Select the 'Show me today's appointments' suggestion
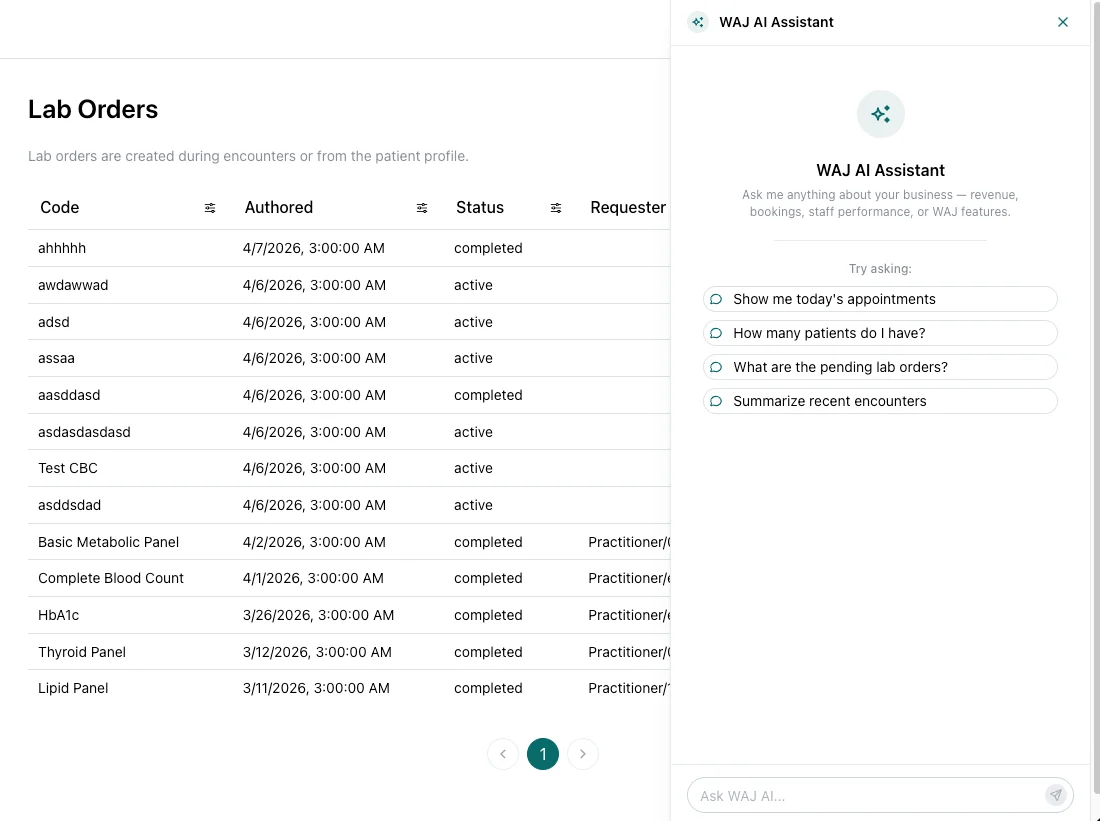1100x821 pixels. point(880,299)
